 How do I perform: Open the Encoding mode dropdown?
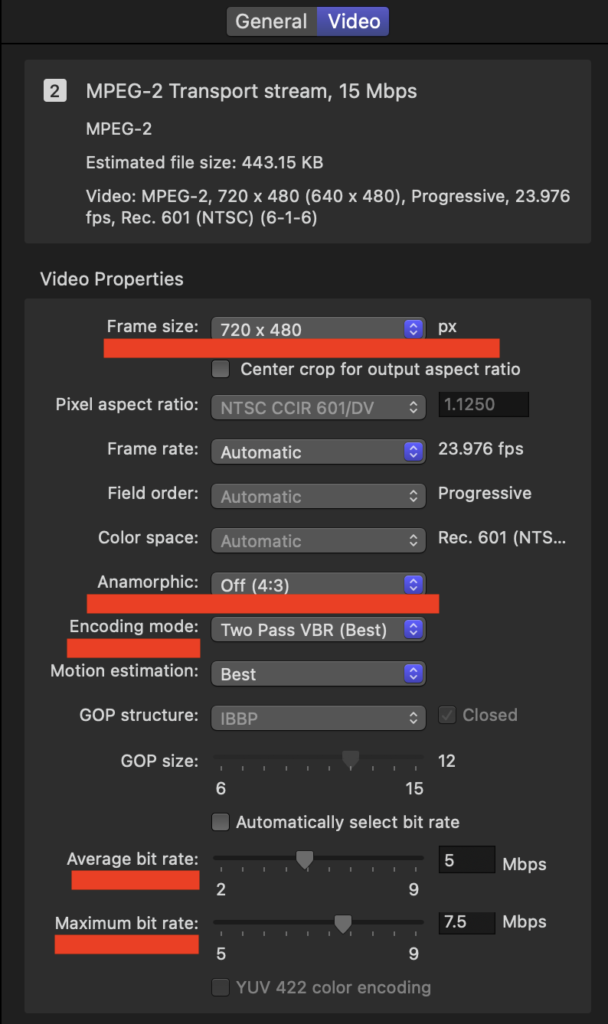pyautogui.click(x=318, y=630)
